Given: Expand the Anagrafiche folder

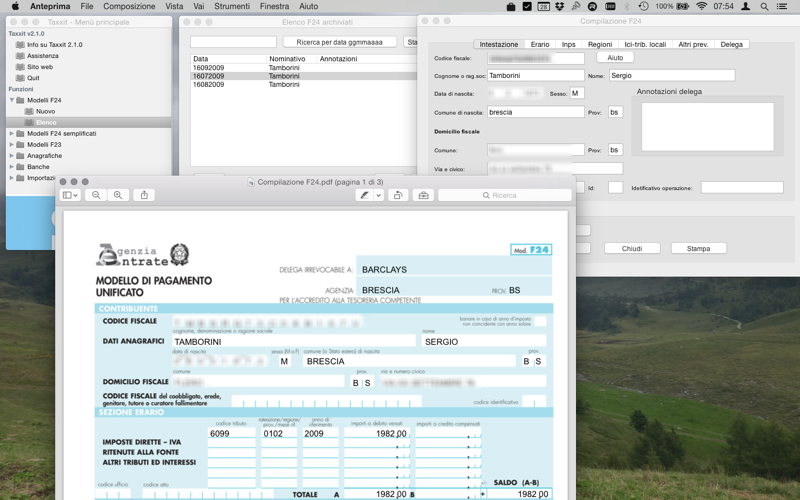Looking at the screenshot, I should pos(12,156).
